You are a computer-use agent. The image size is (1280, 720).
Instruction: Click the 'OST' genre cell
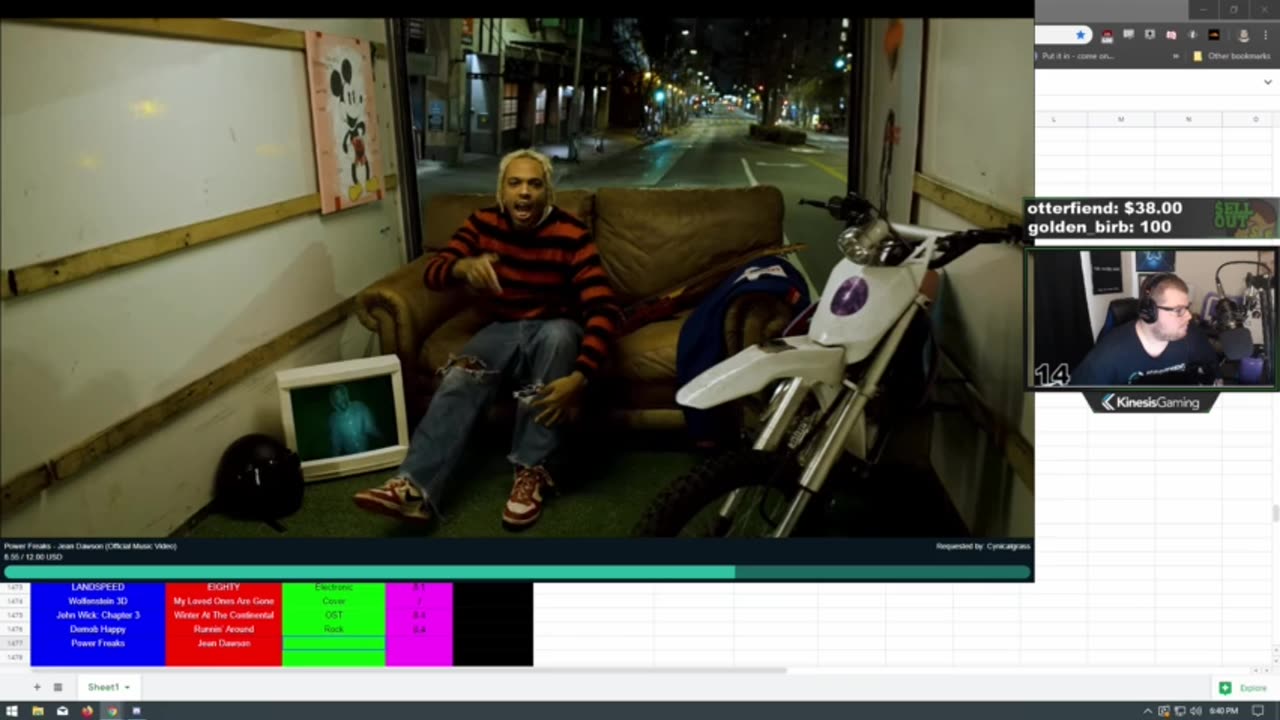click(334, 615)
